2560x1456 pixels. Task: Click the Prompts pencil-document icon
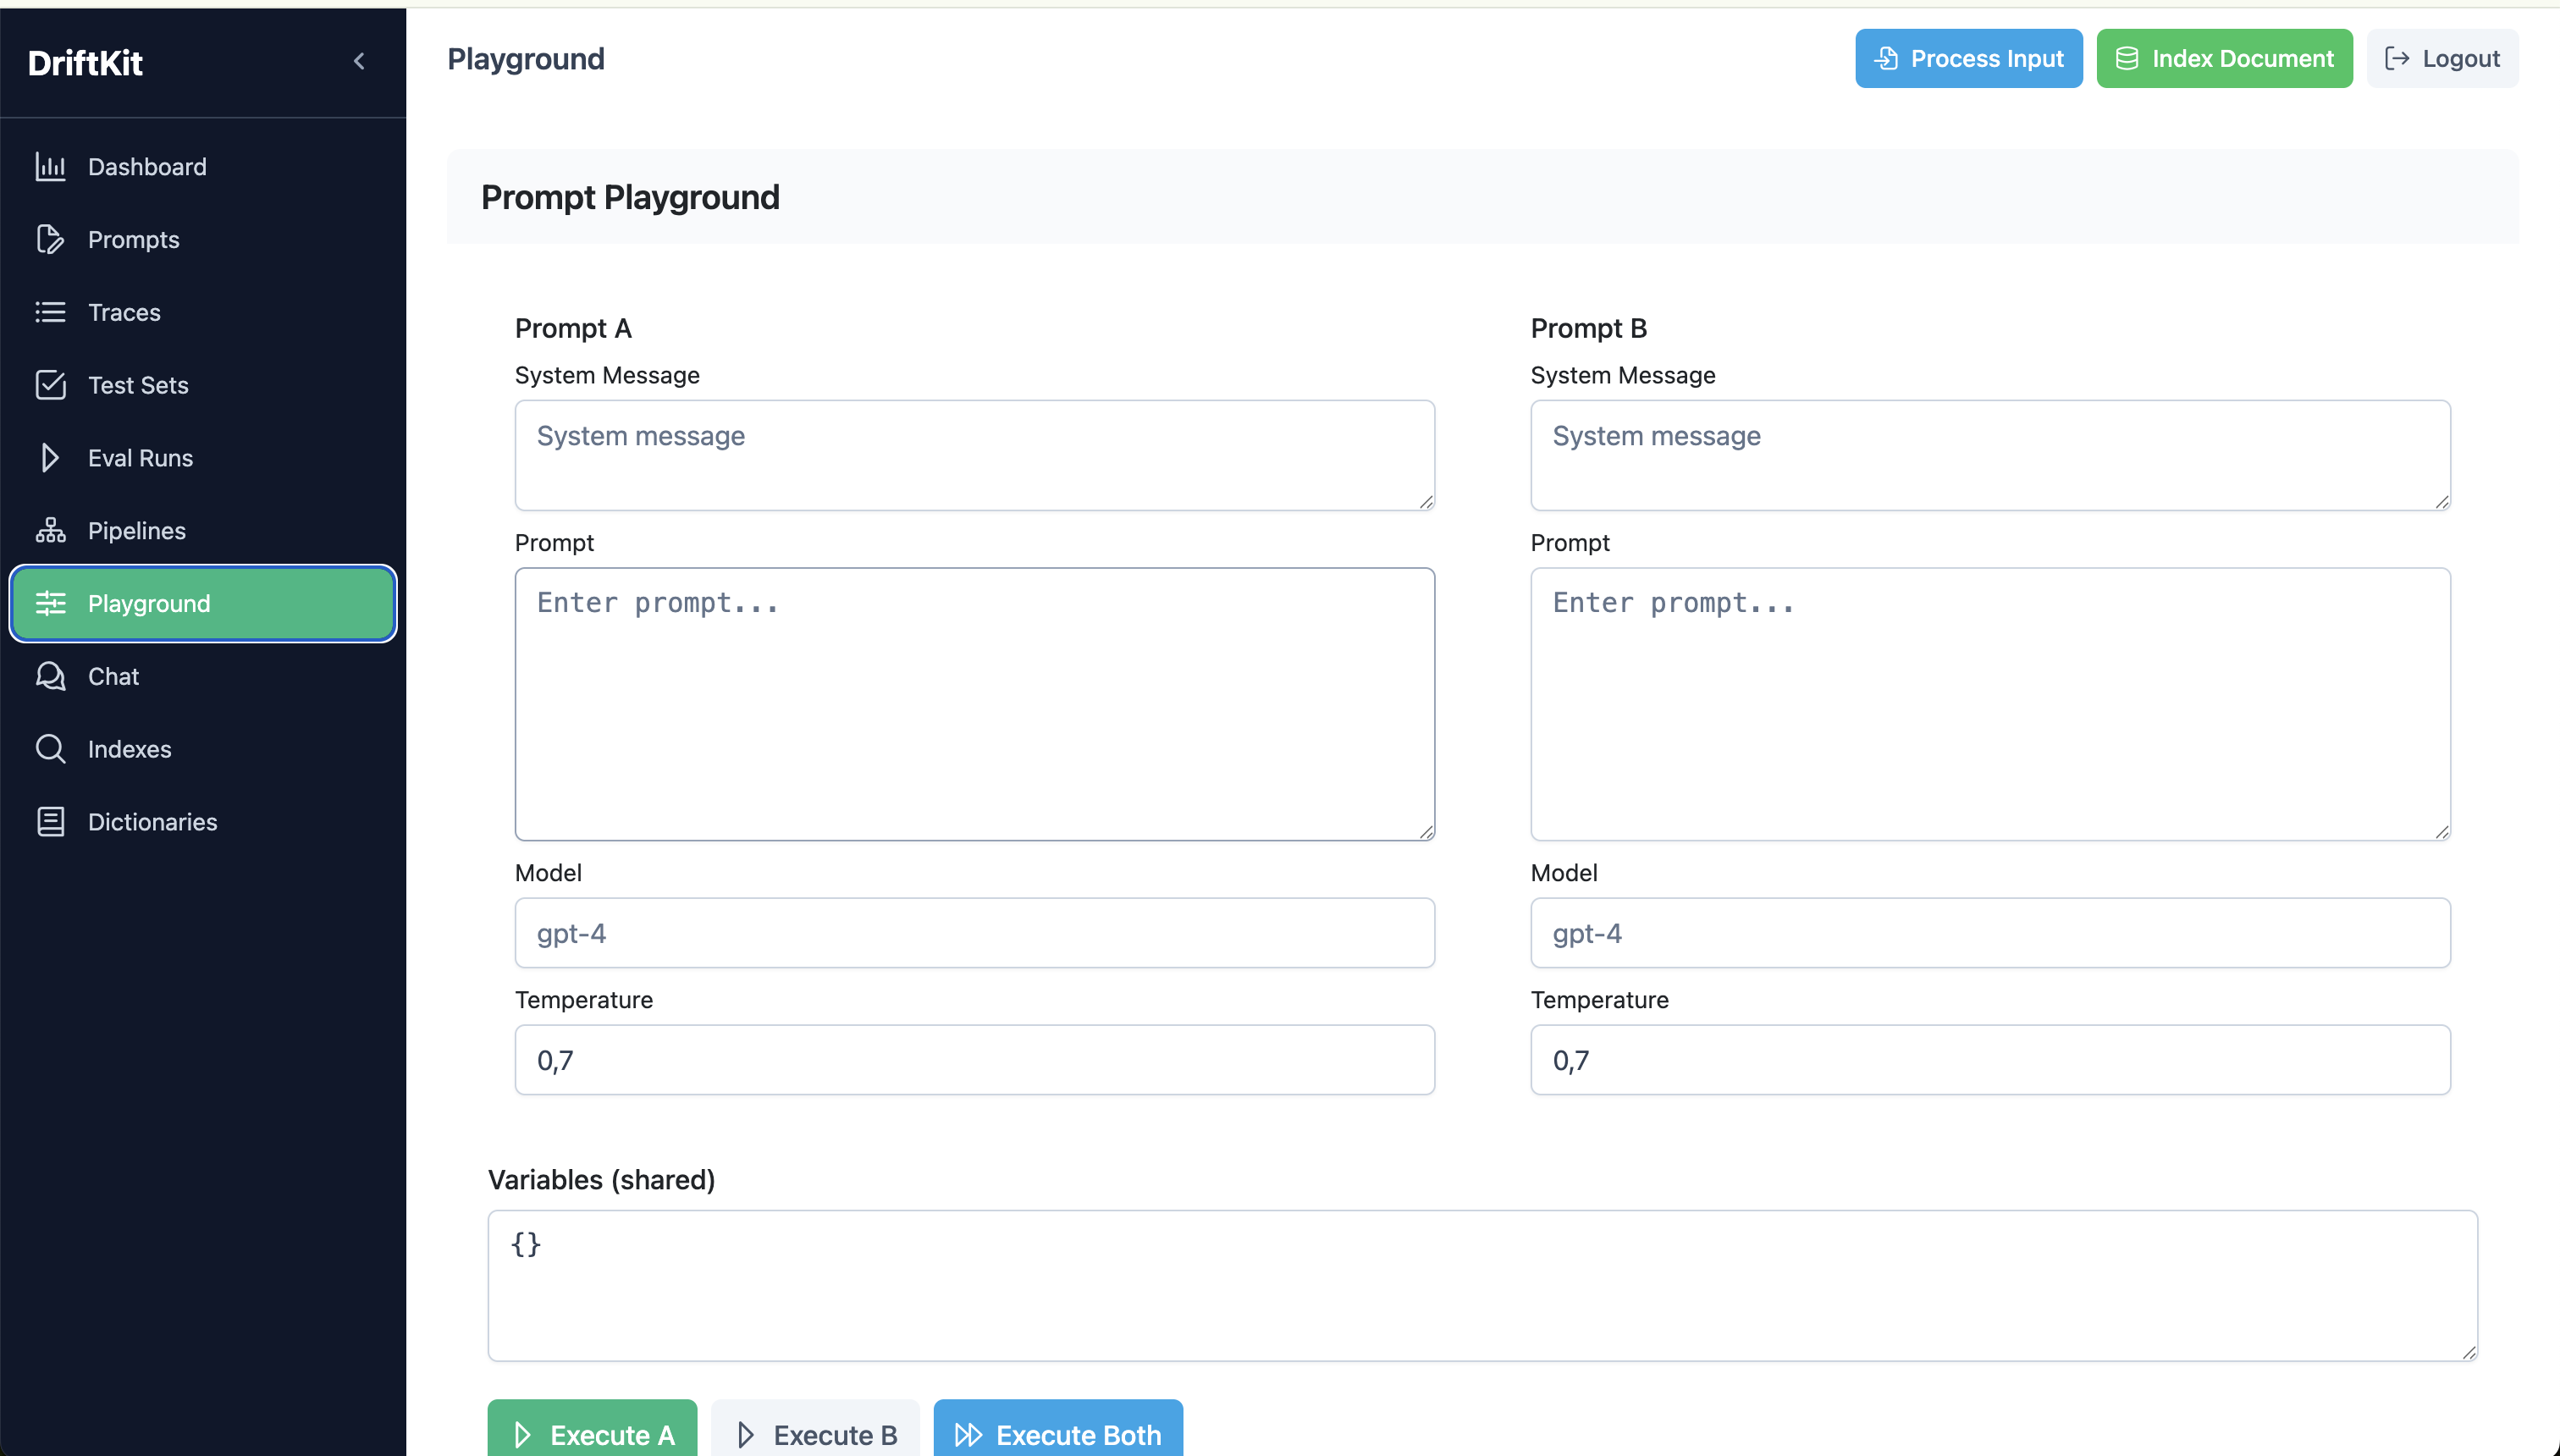50,240
